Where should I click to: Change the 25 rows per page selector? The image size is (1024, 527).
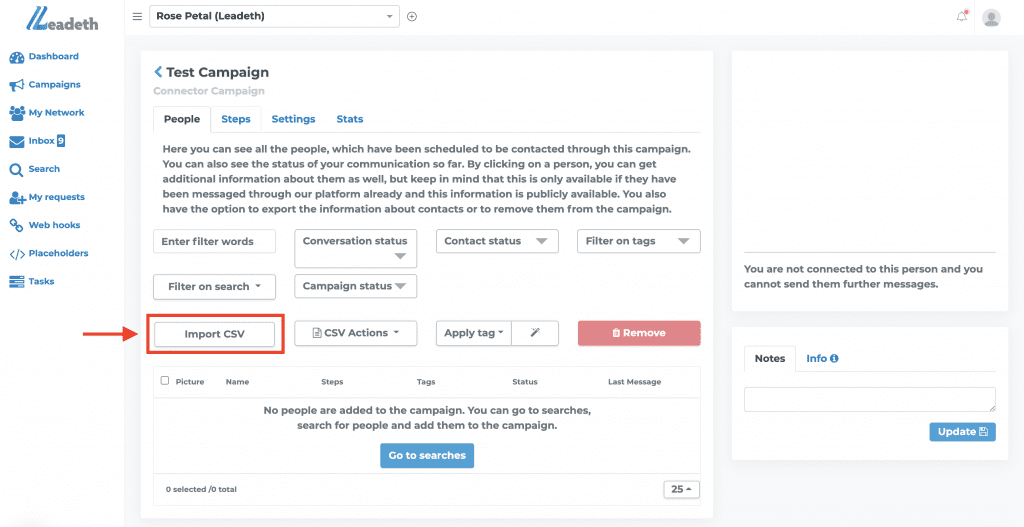[681, 489]
